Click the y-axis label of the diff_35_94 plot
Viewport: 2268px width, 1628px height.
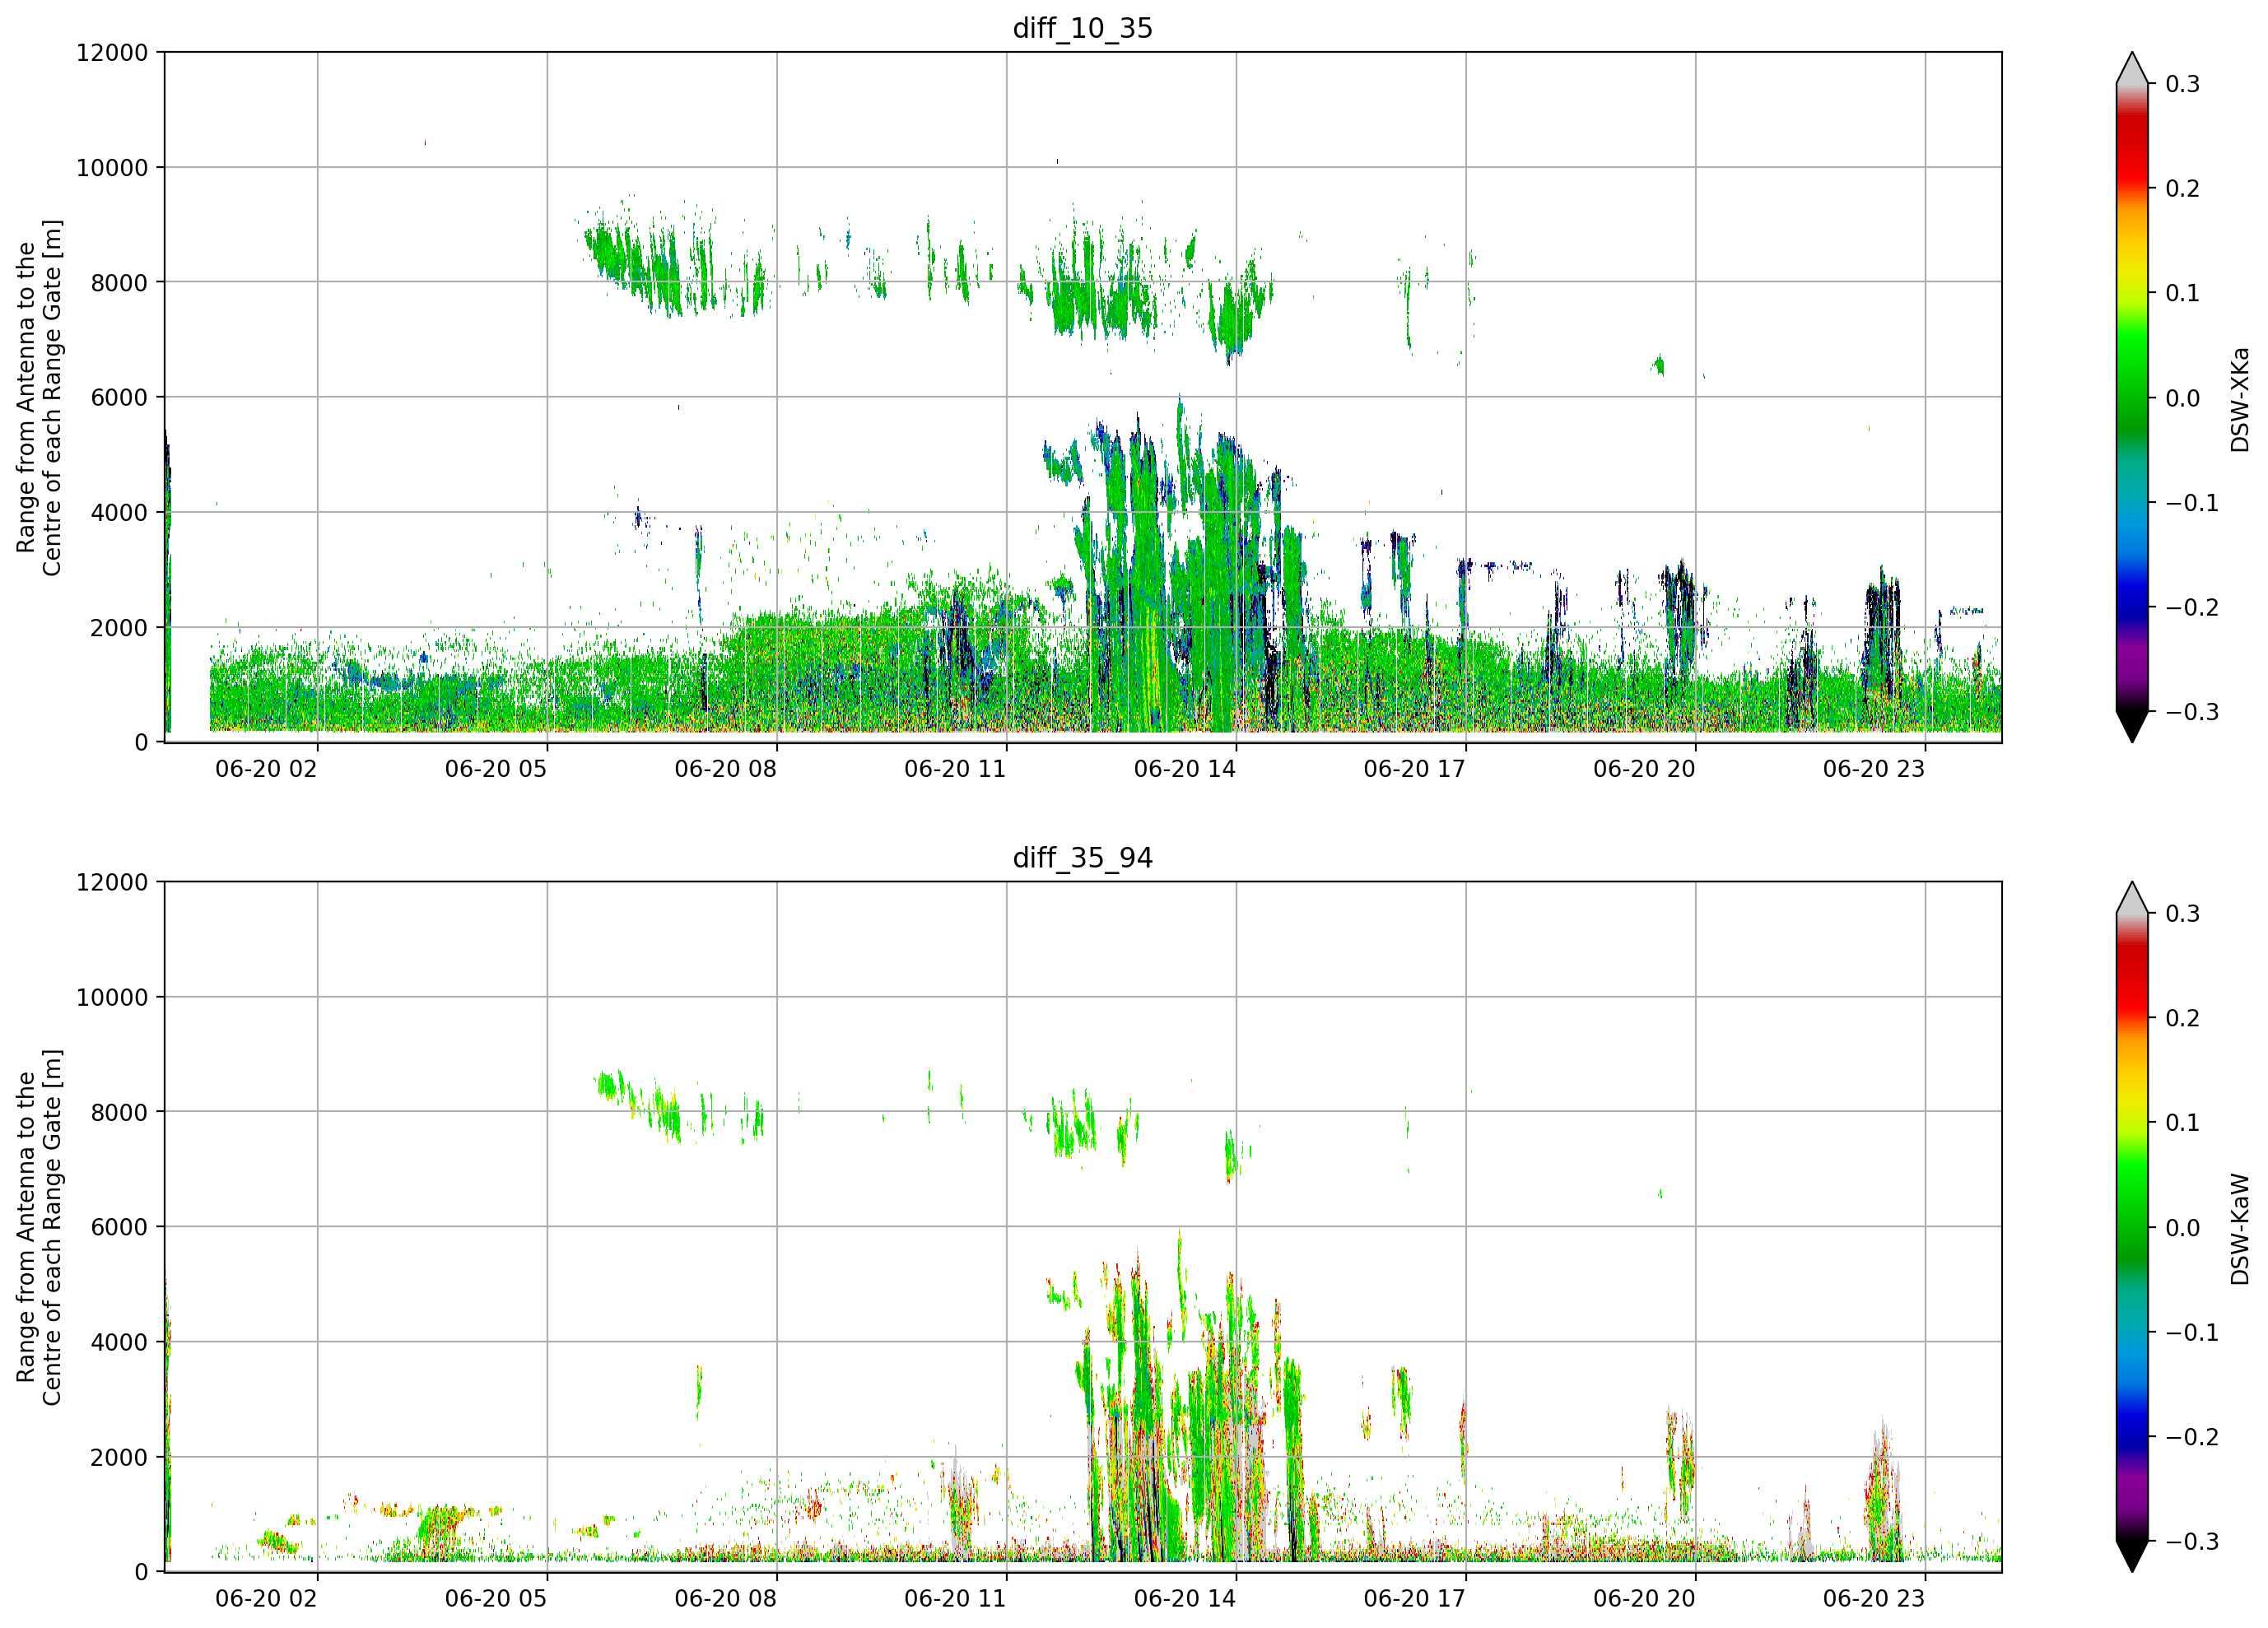pos(39,1227)
